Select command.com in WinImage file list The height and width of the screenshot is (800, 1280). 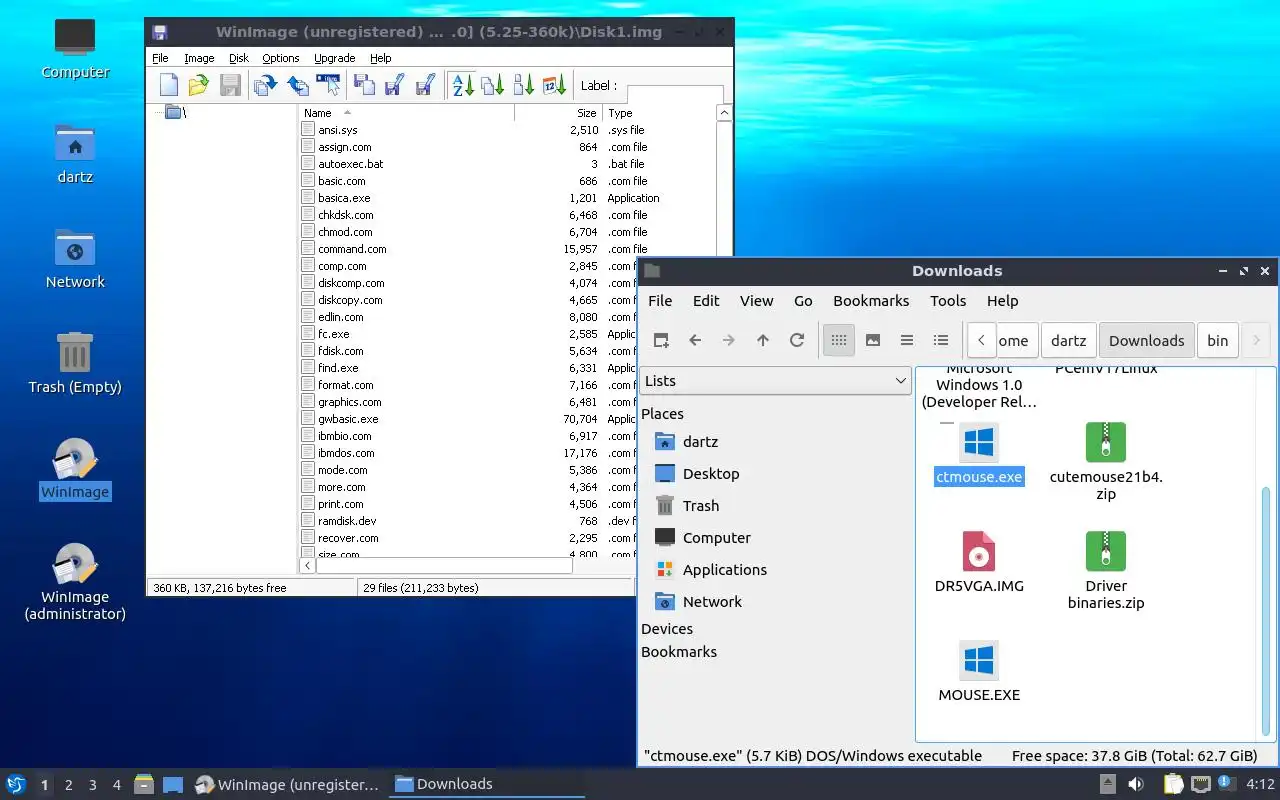(352, 249)
